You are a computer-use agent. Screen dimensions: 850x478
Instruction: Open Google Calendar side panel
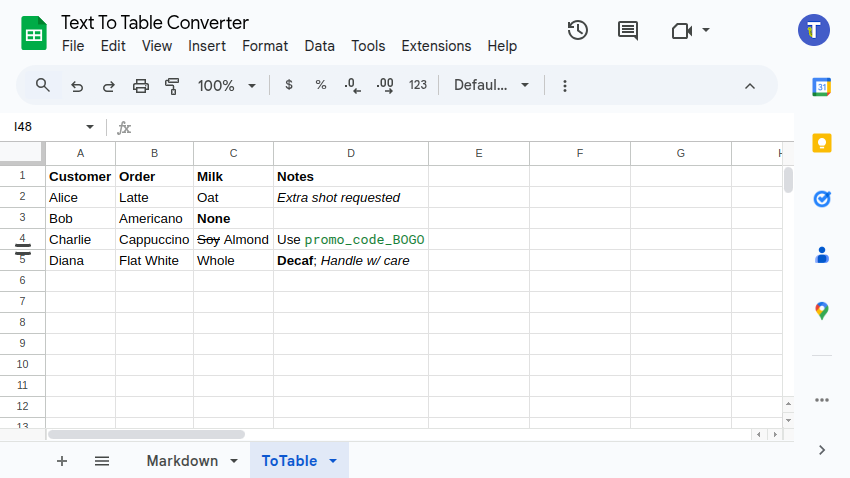tap(822, 87)
